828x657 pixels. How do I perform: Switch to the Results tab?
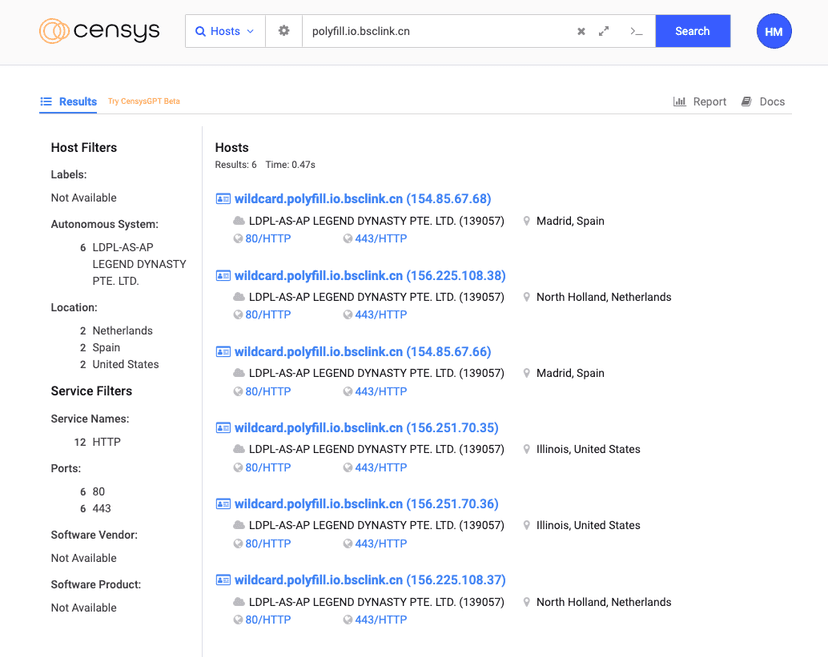(x=69, y=101)
